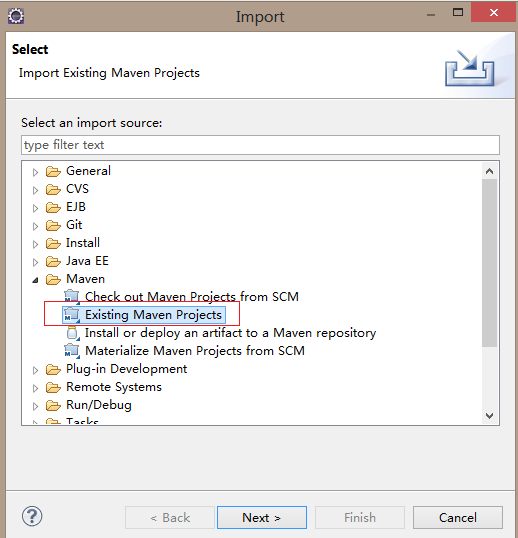518x538 pixels.
Task: Click the Install or deploy artifact jar icon
Action: (73, 333)
